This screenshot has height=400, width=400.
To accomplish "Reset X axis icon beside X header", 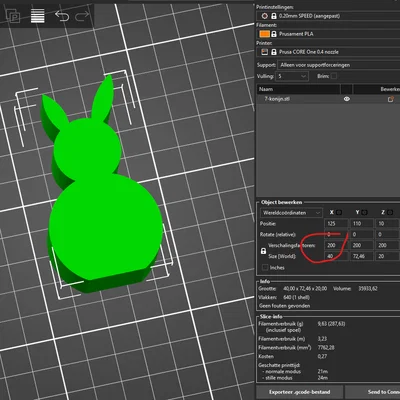I will click(x=339, y=212).
